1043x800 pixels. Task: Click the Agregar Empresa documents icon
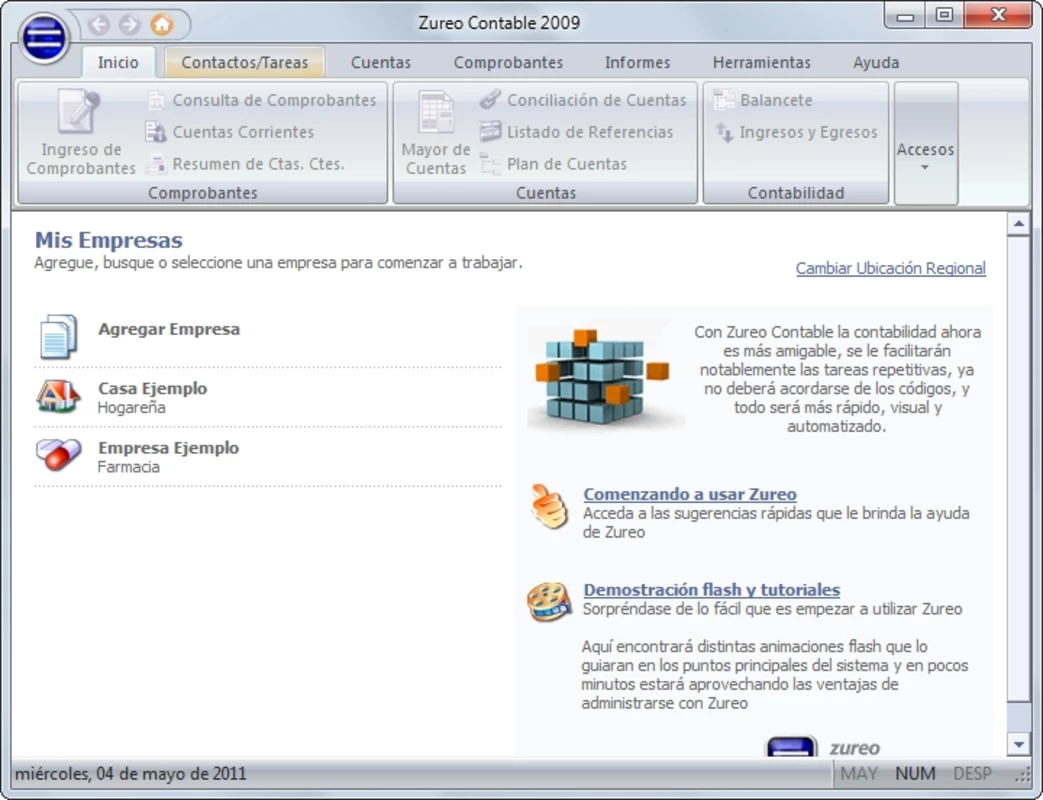tap(59, 337)
